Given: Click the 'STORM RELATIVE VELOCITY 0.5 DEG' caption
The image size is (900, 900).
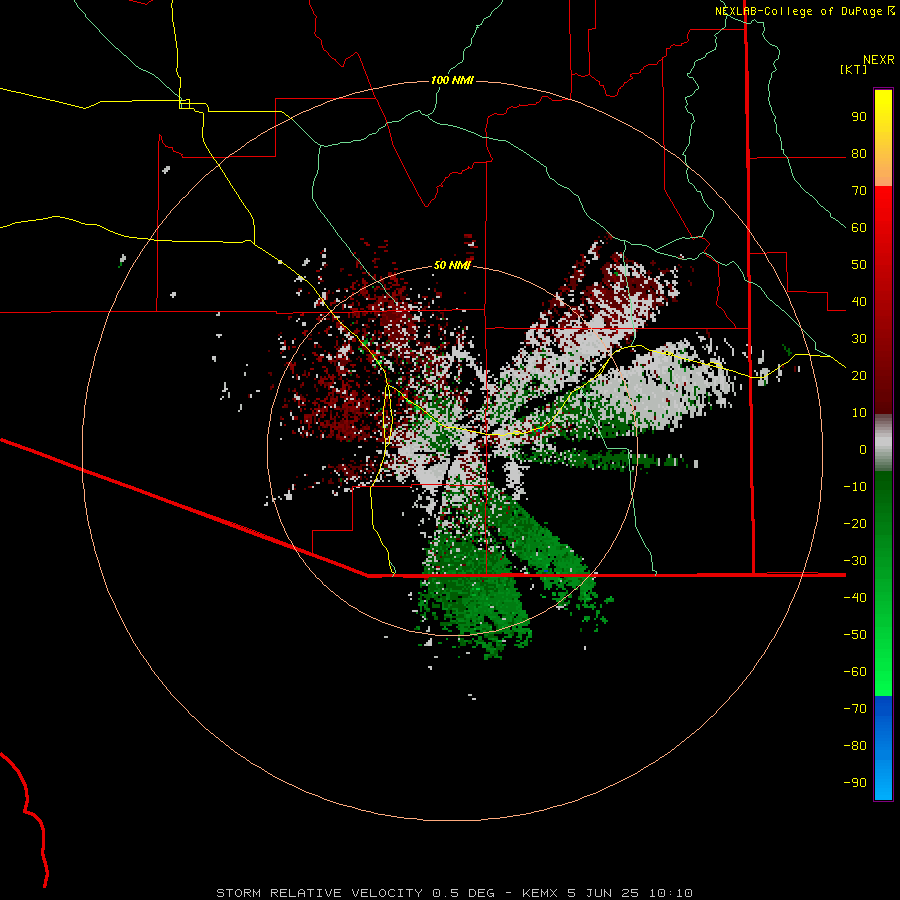Looking at the screenshot, I should coord(355,893).
